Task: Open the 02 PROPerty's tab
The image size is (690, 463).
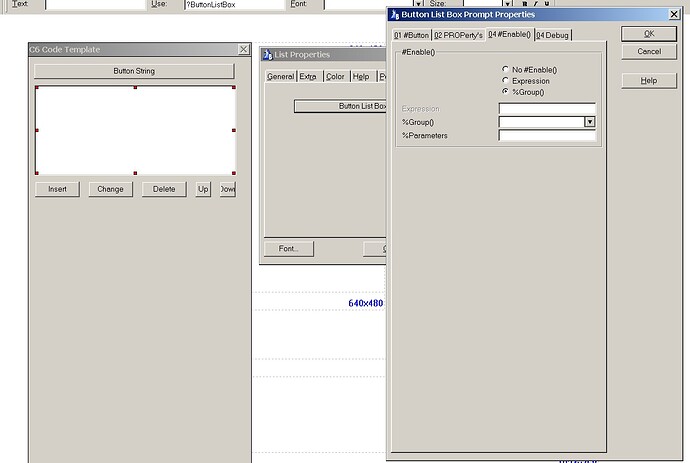Action: pos(458,35)
